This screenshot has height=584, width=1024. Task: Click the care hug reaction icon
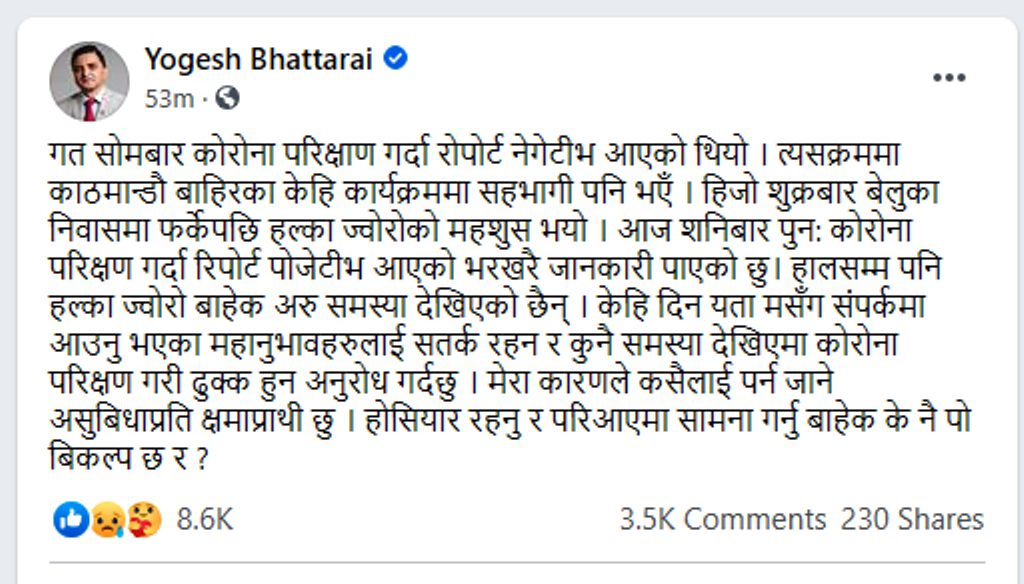[x=144, y=520]
